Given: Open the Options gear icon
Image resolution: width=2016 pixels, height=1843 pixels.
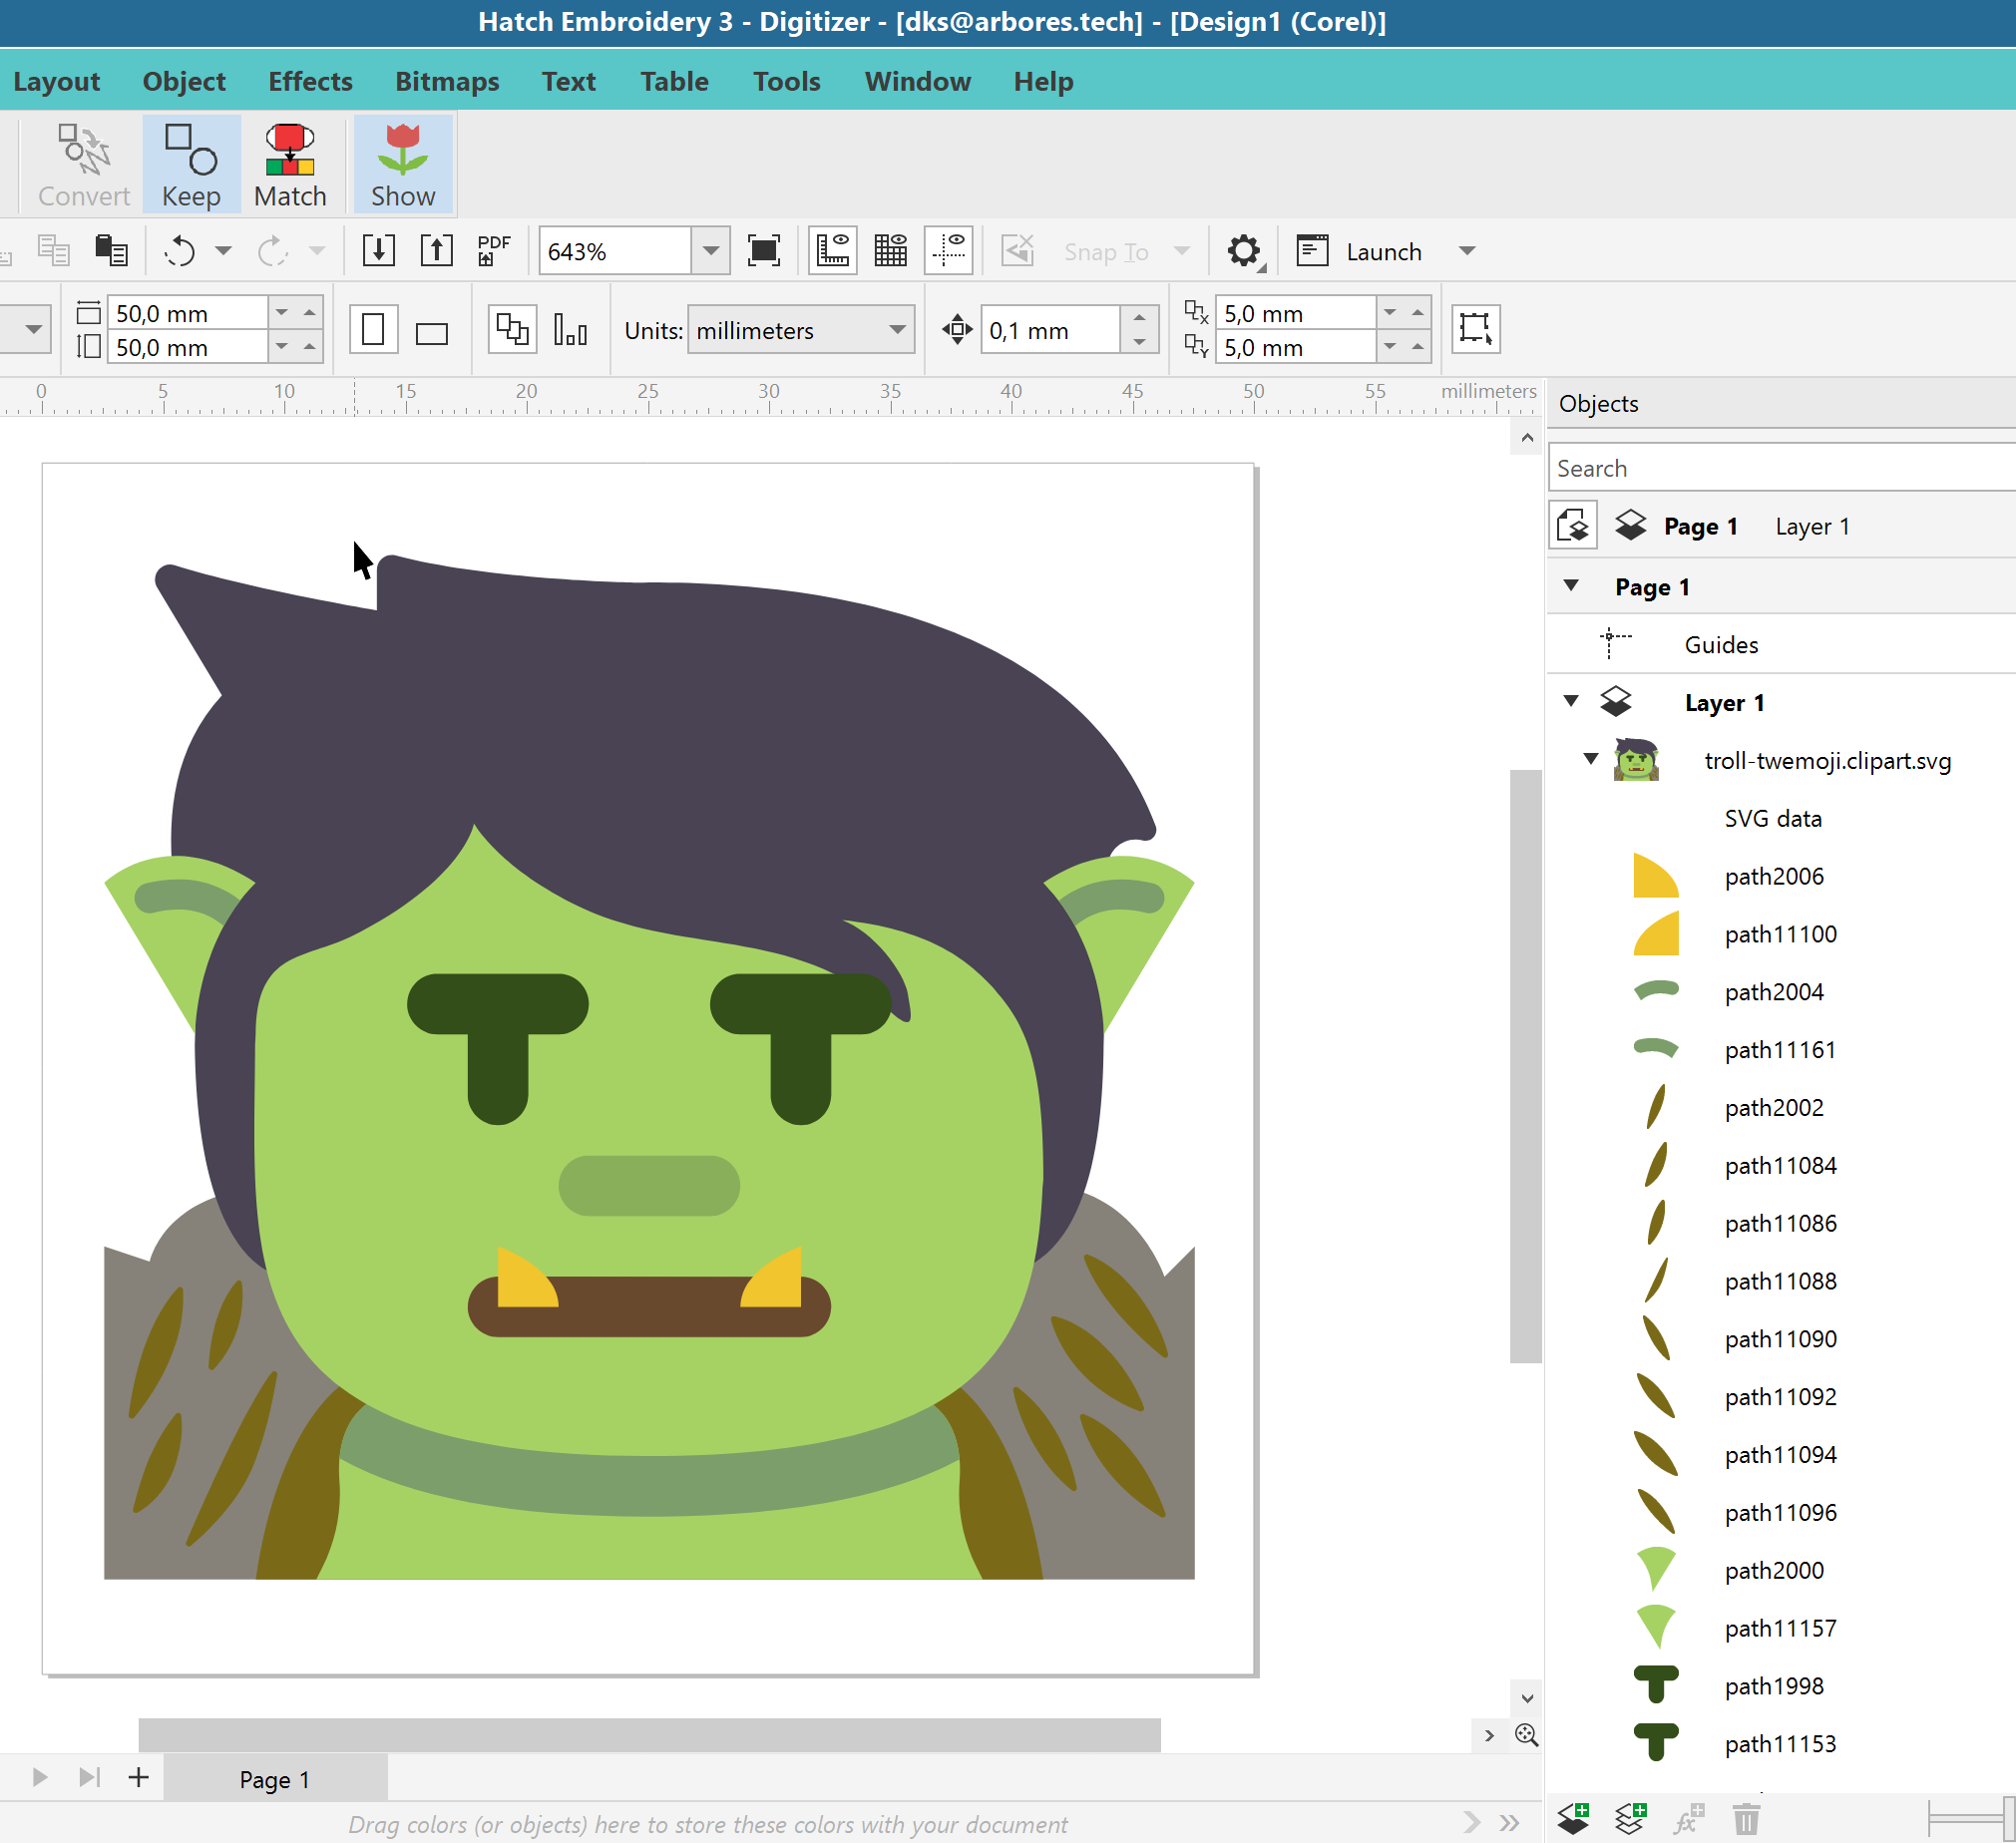Looking at the screenshot, I should [1244, 251].
